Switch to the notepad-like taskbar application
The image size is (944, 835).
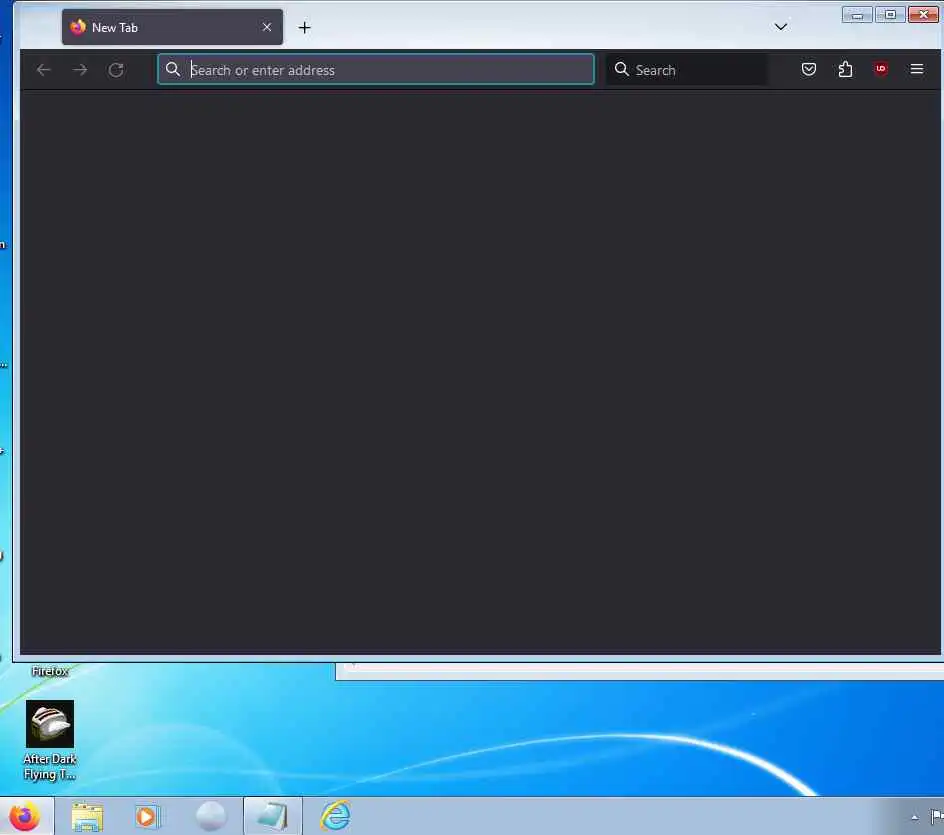coord(273,816)
